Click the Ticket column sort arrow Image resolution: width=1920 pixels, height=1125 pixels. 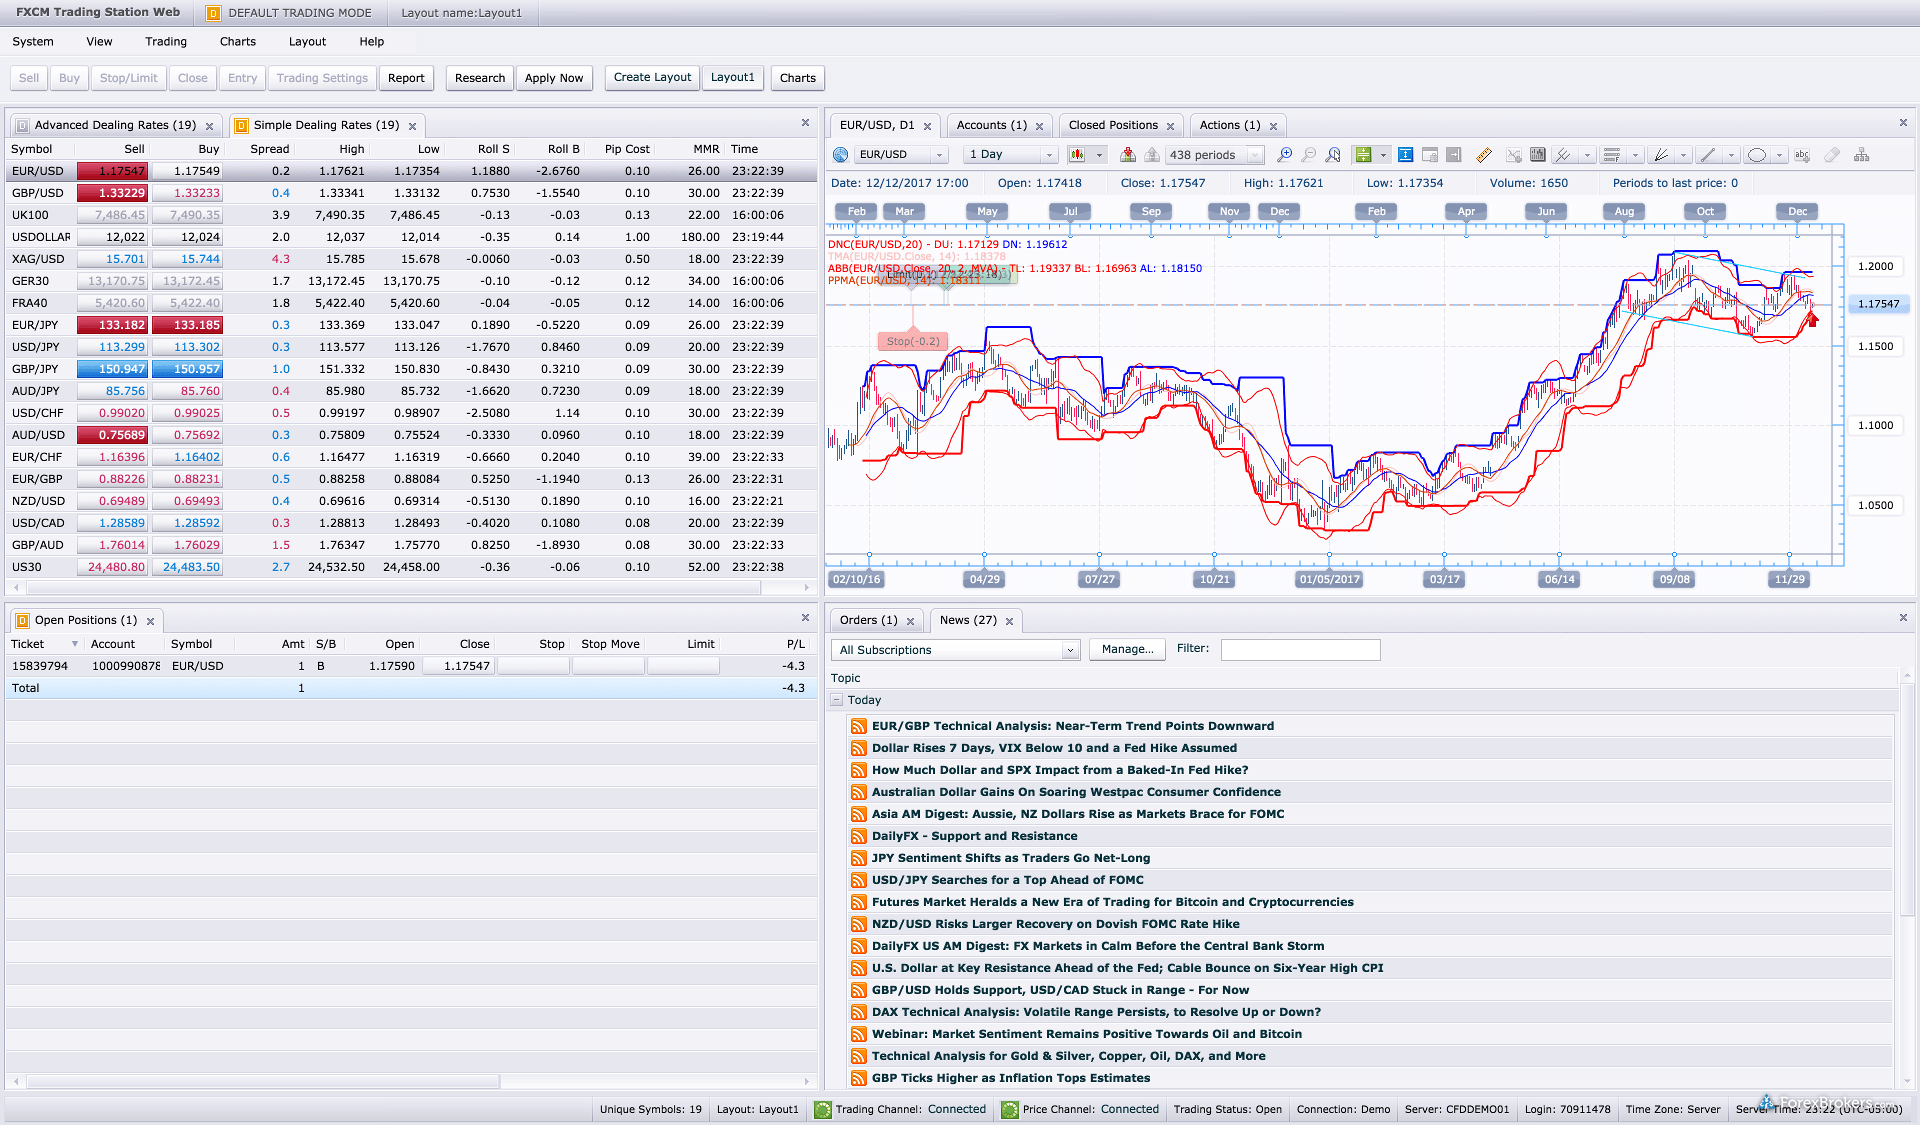(x=74, y=644)
